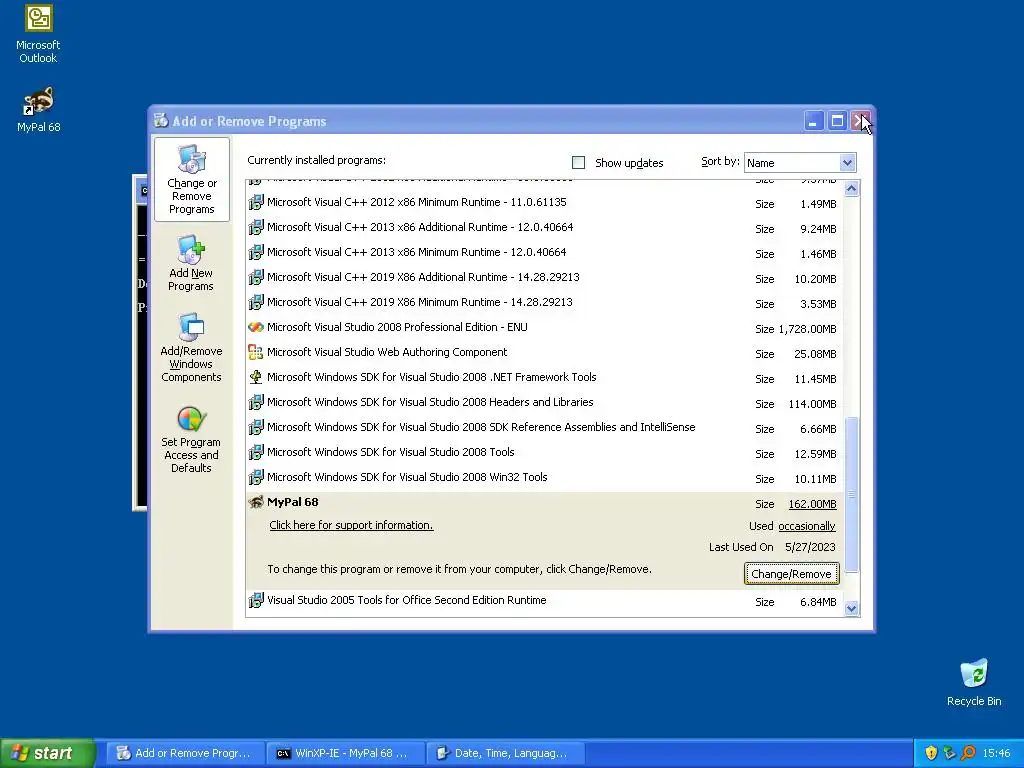Viewport: 1024px width, 768px height.
Task: Click the program list scrollbar thumb
Action: (851, 494)
